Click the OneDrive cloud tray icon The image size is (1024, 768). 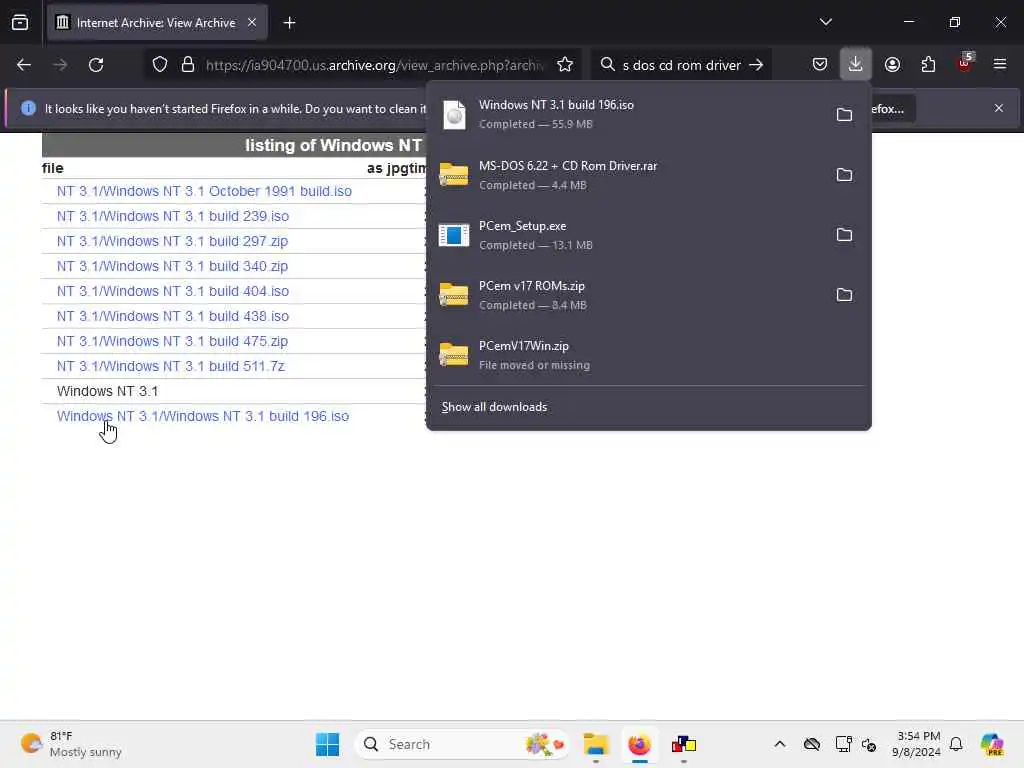coord(812,744)
